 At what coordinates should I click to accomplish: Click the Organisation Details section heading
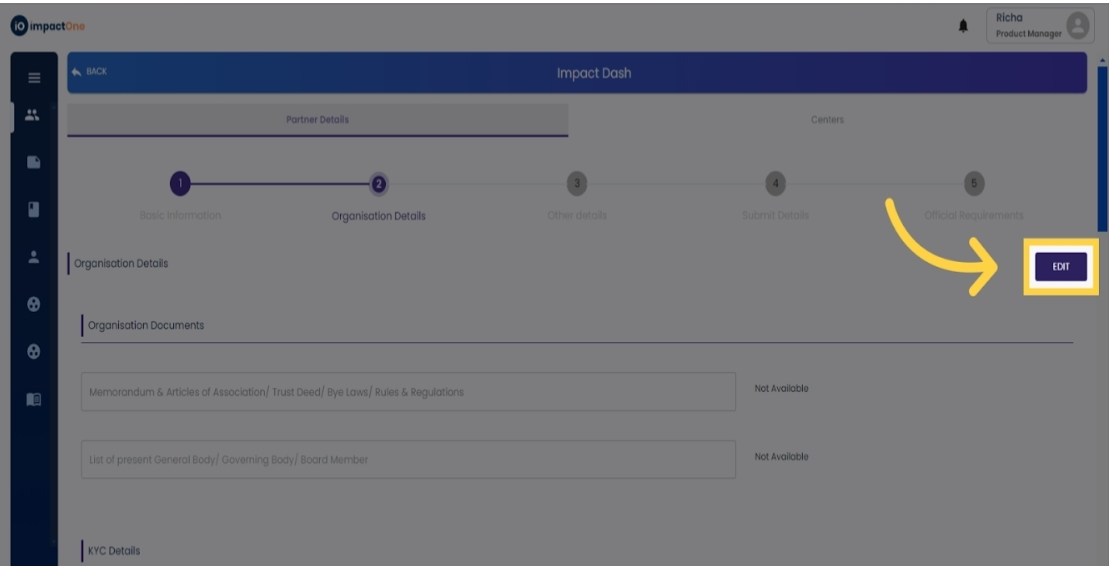pos(121,263)
